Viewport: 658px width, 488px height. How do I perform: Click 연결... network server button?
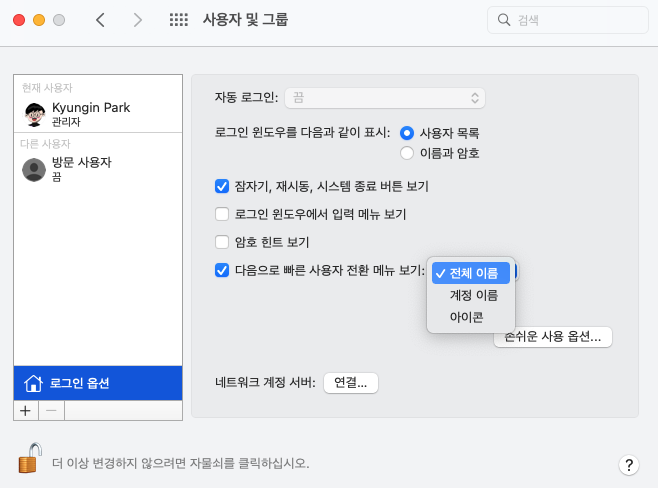coord(351,383)
